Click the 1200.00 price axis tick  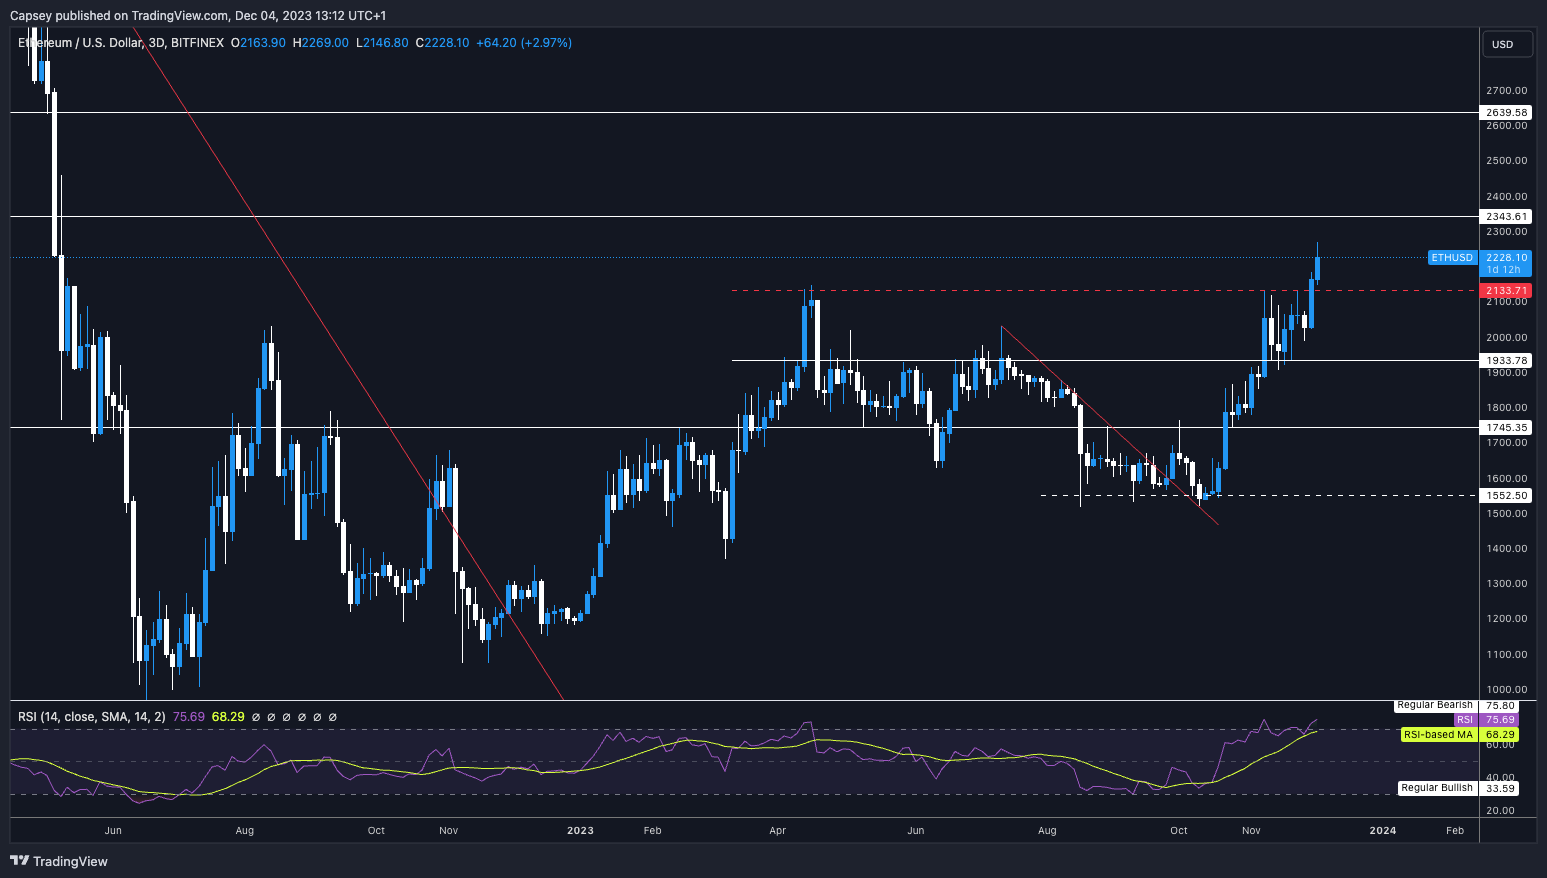1506,618
